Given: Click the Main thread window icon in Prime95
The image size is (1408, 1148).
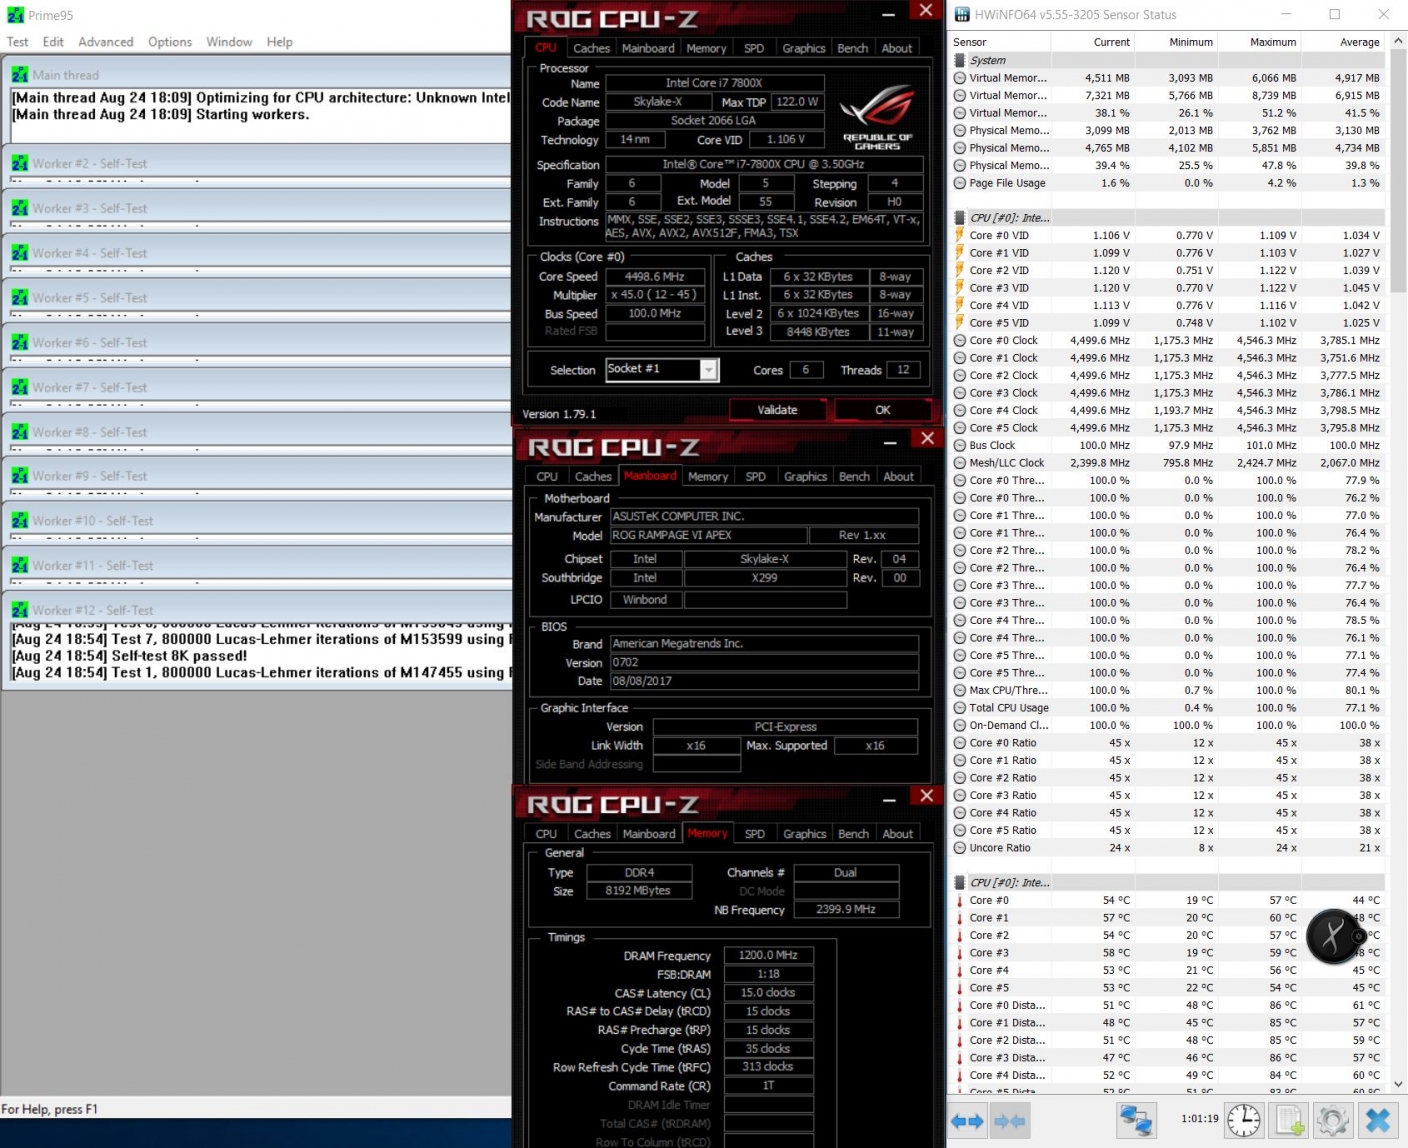Looking at the screenshot, I should (19, 75).
